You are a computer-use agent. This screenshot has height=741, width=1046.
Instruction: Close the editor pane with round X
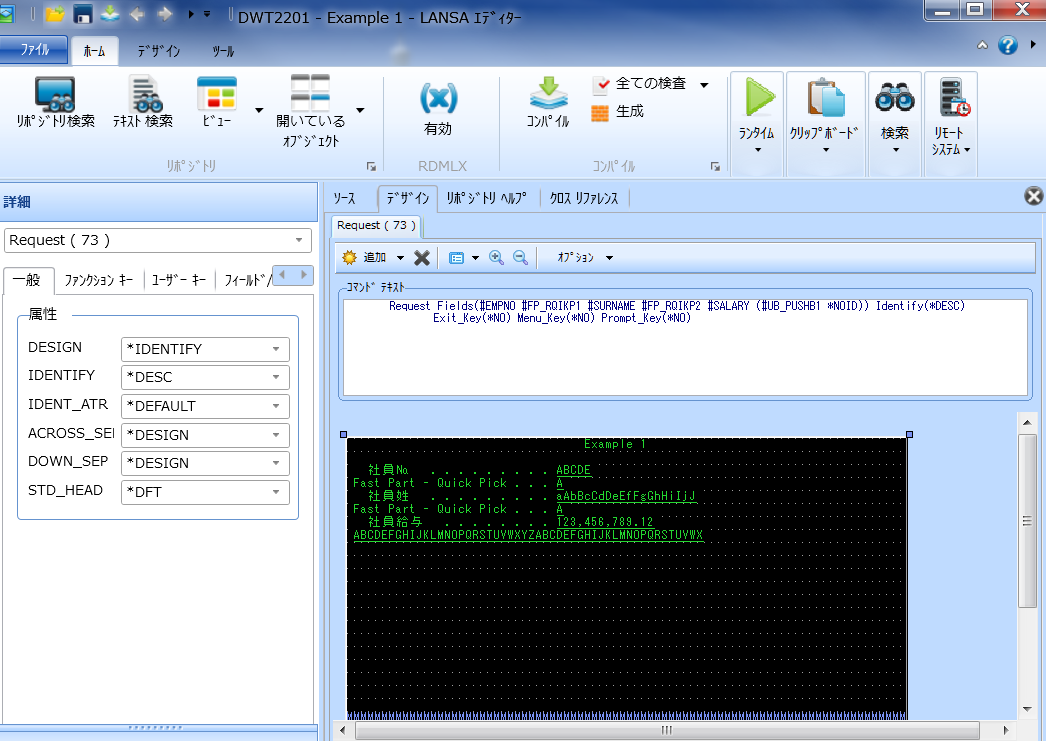tap(1033, 196)
